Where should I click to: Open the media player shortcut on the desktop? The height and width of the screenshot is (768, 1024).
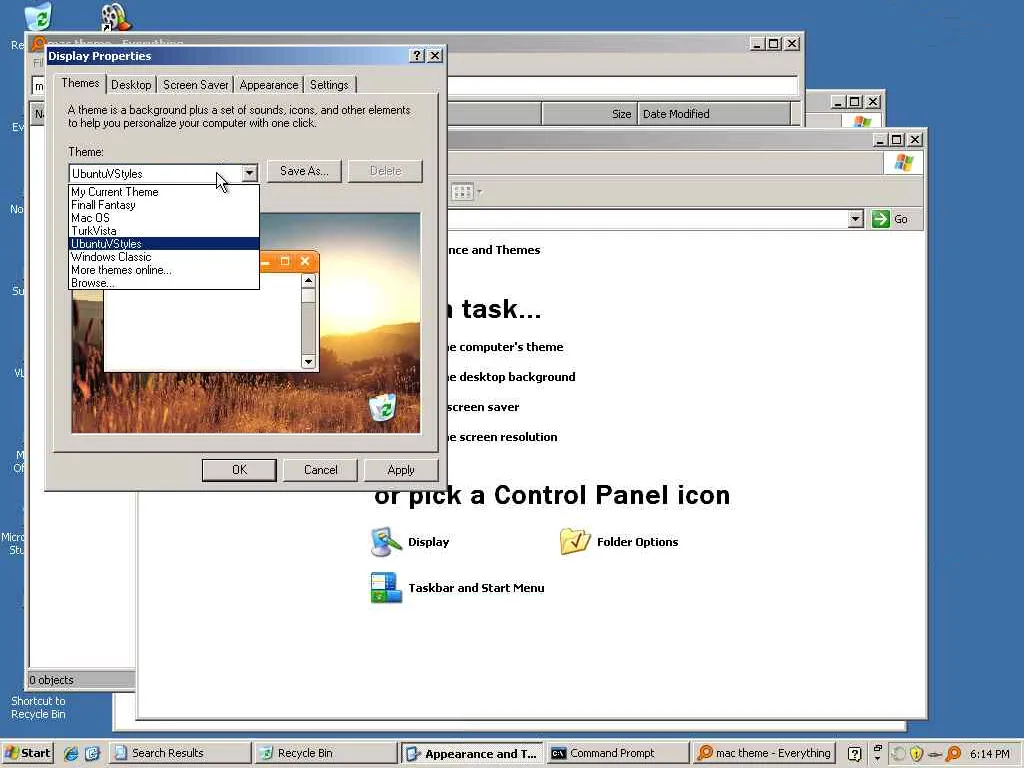[x=116, y=17]
